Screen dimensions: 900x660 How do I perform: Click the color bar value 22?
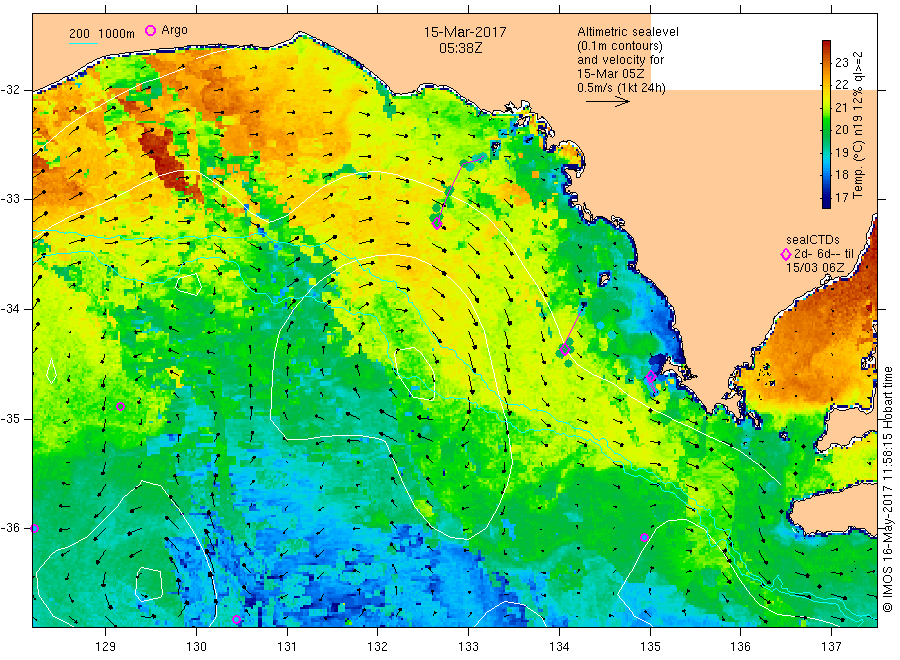tap(841, 85)
